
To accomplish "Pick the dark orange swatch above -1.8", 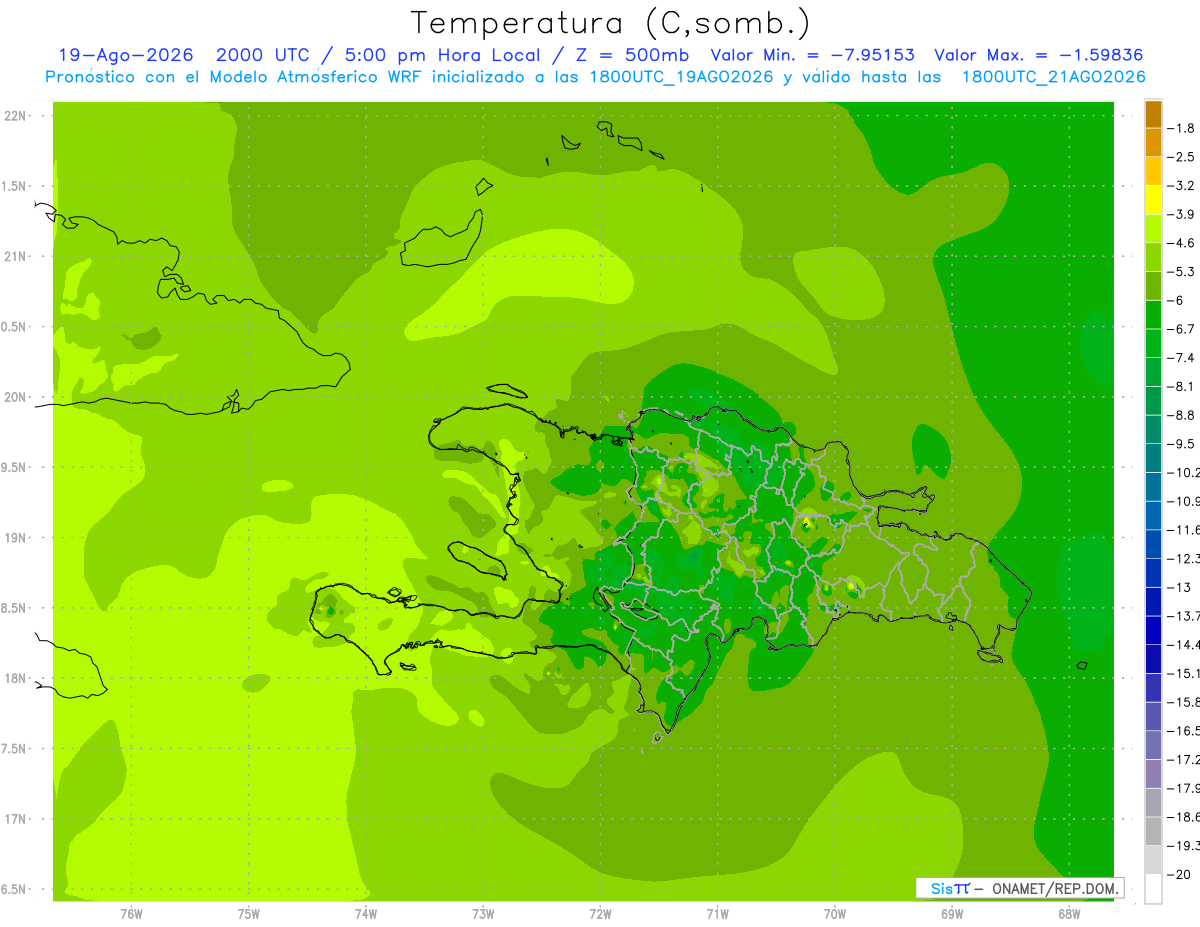I will [x=1153, y=114].
